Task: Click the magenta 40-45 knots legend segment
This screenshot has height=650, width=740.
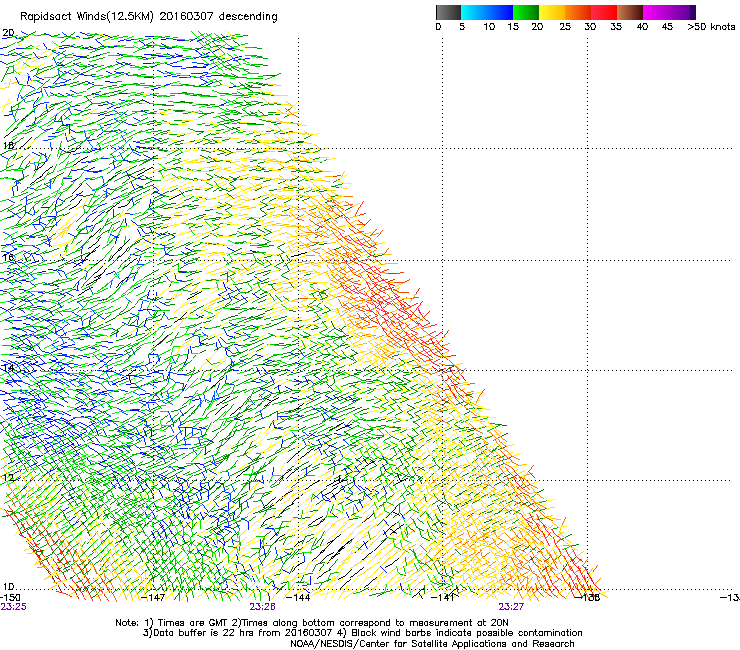Action: click(x=656, y=12)
